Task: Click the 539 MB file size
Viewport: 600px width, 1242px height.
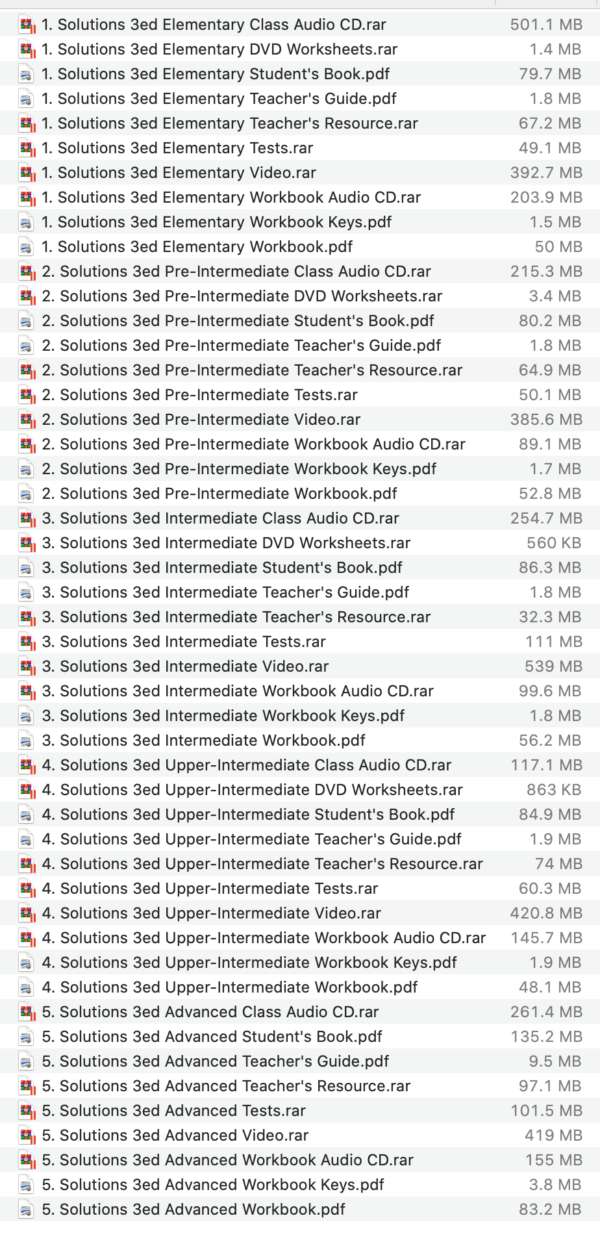Action: pyautogui.click(x=553, y=666)
